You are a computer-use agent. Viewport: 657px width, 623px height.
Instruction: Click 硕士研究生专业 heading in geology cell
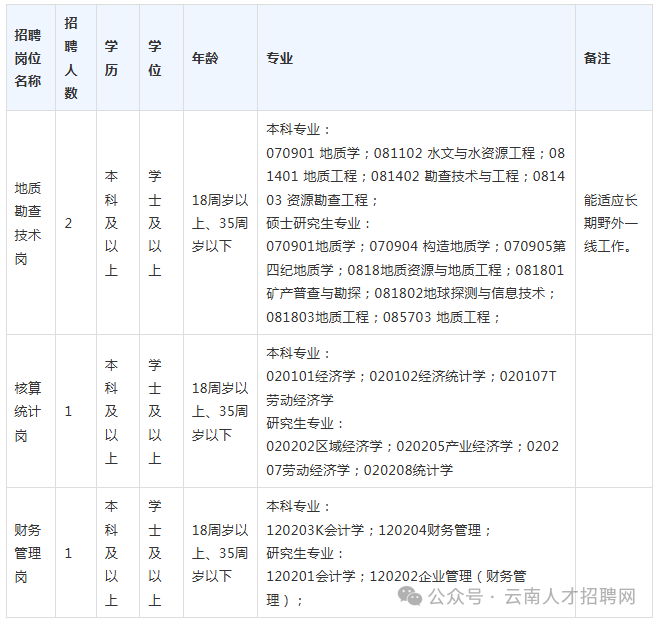pos(318,223)
